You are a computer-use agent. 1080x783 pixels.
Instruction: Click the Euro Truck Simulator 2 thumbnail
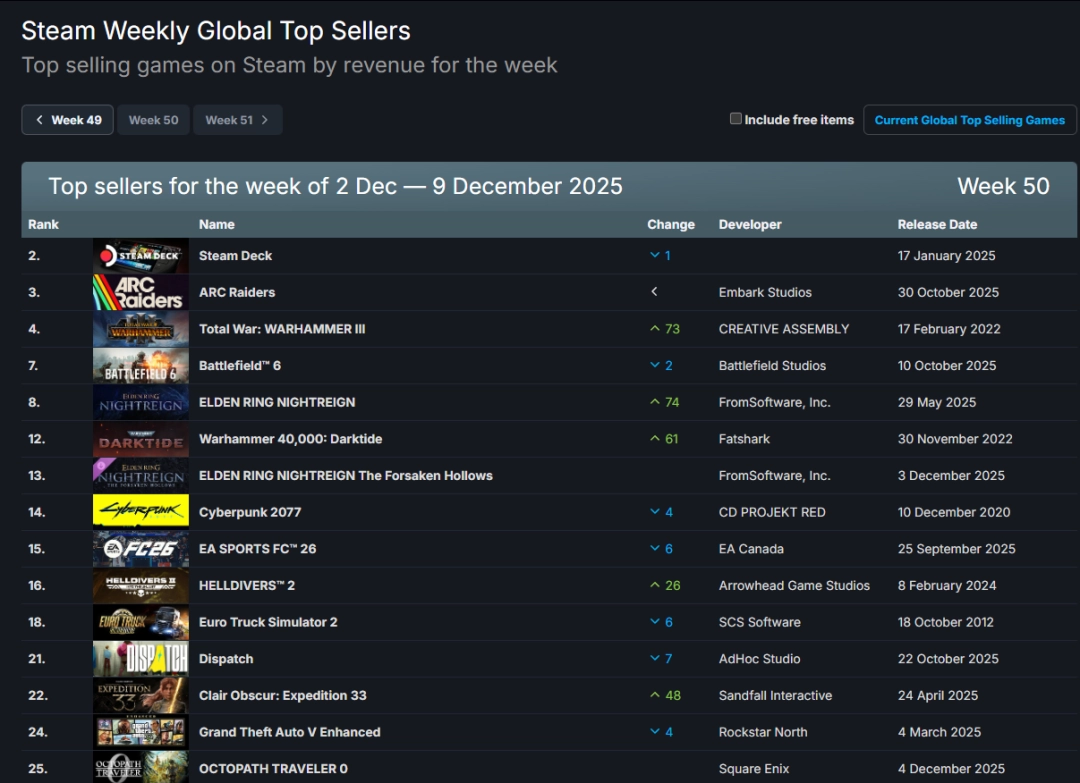tap(140, 622)
